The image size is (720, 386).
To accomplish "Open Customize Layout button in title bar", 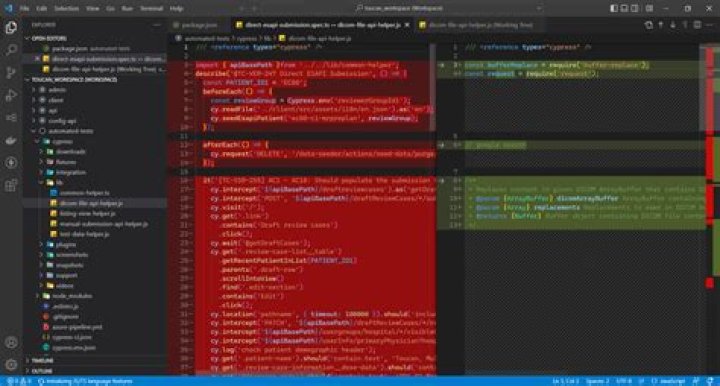I will pos(649,8).
